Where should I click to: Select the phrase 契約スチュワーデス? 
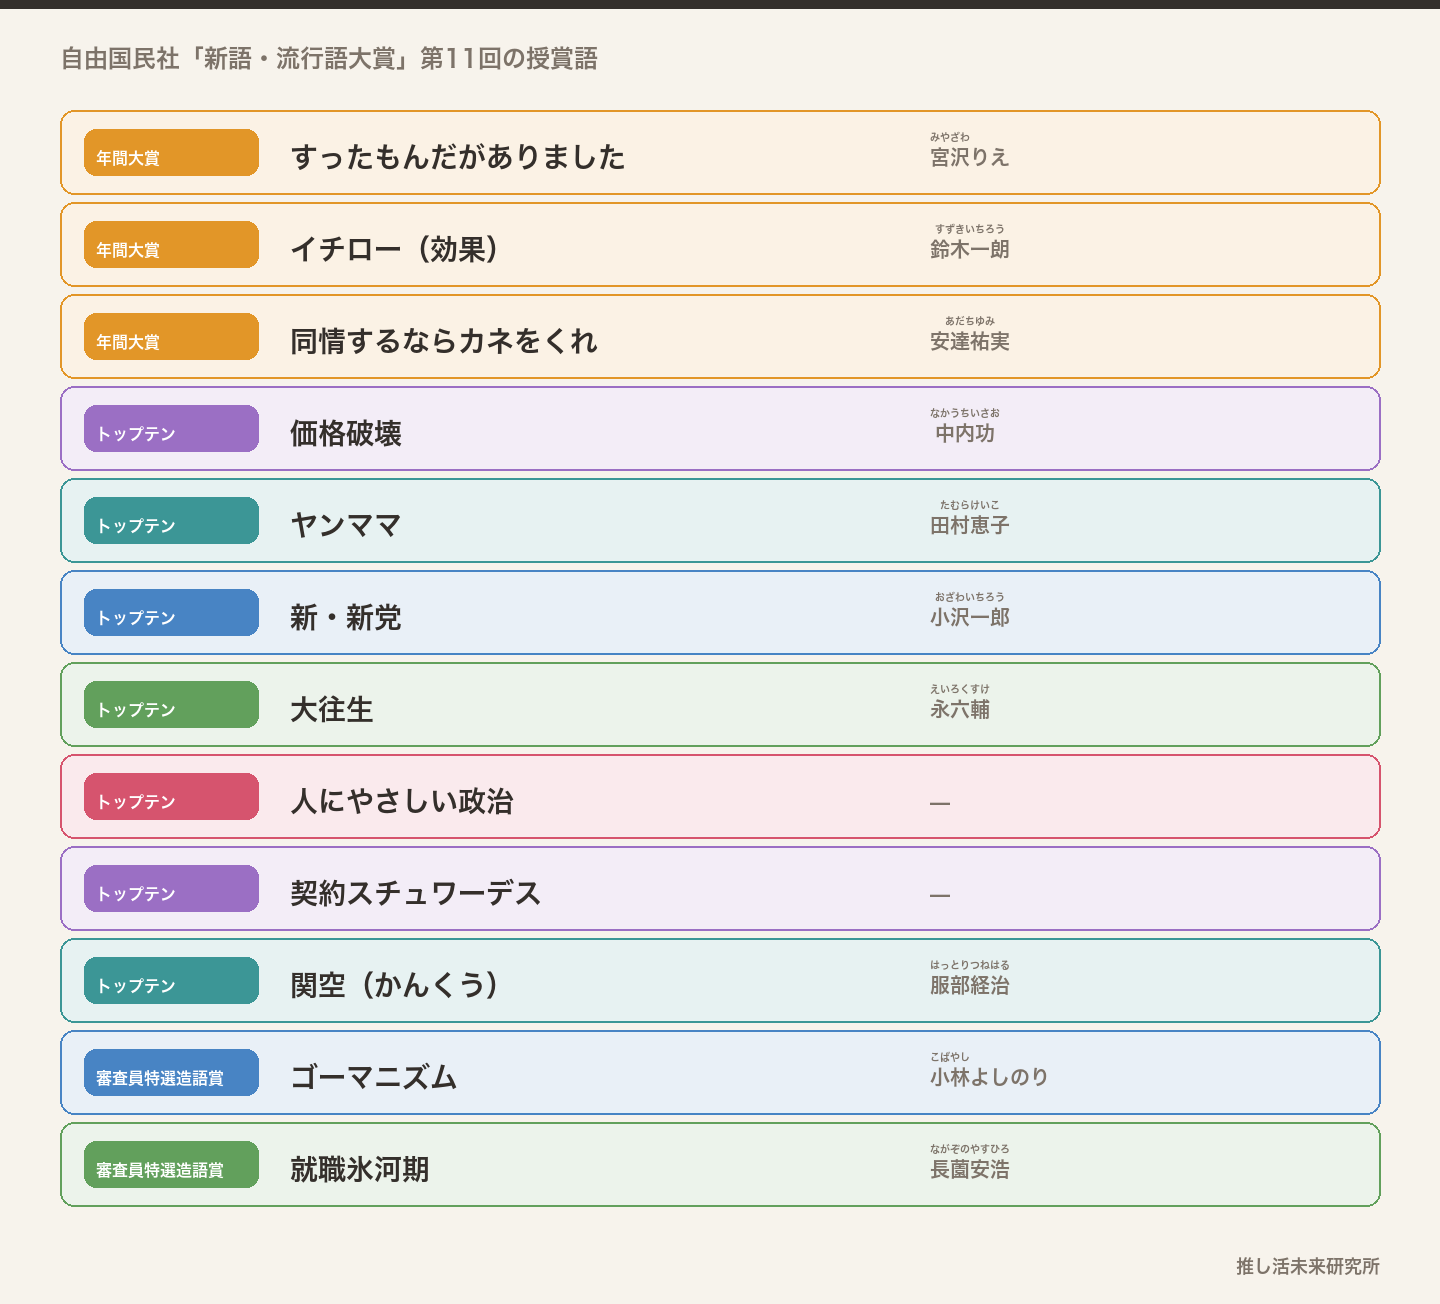(416, 893)
